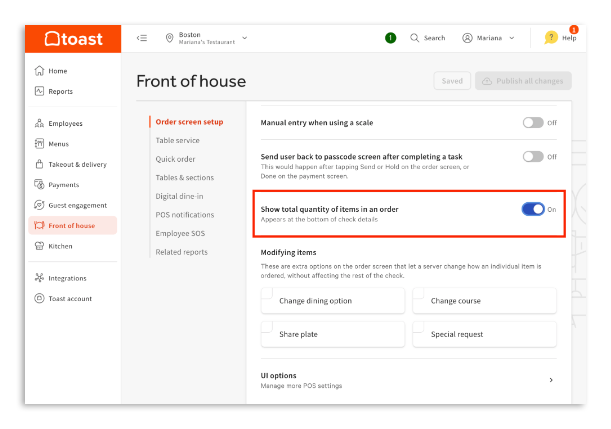Go to Home in sidebar
Image resolution: width=611 pixels, height=429 pixels.
(57, 71)
